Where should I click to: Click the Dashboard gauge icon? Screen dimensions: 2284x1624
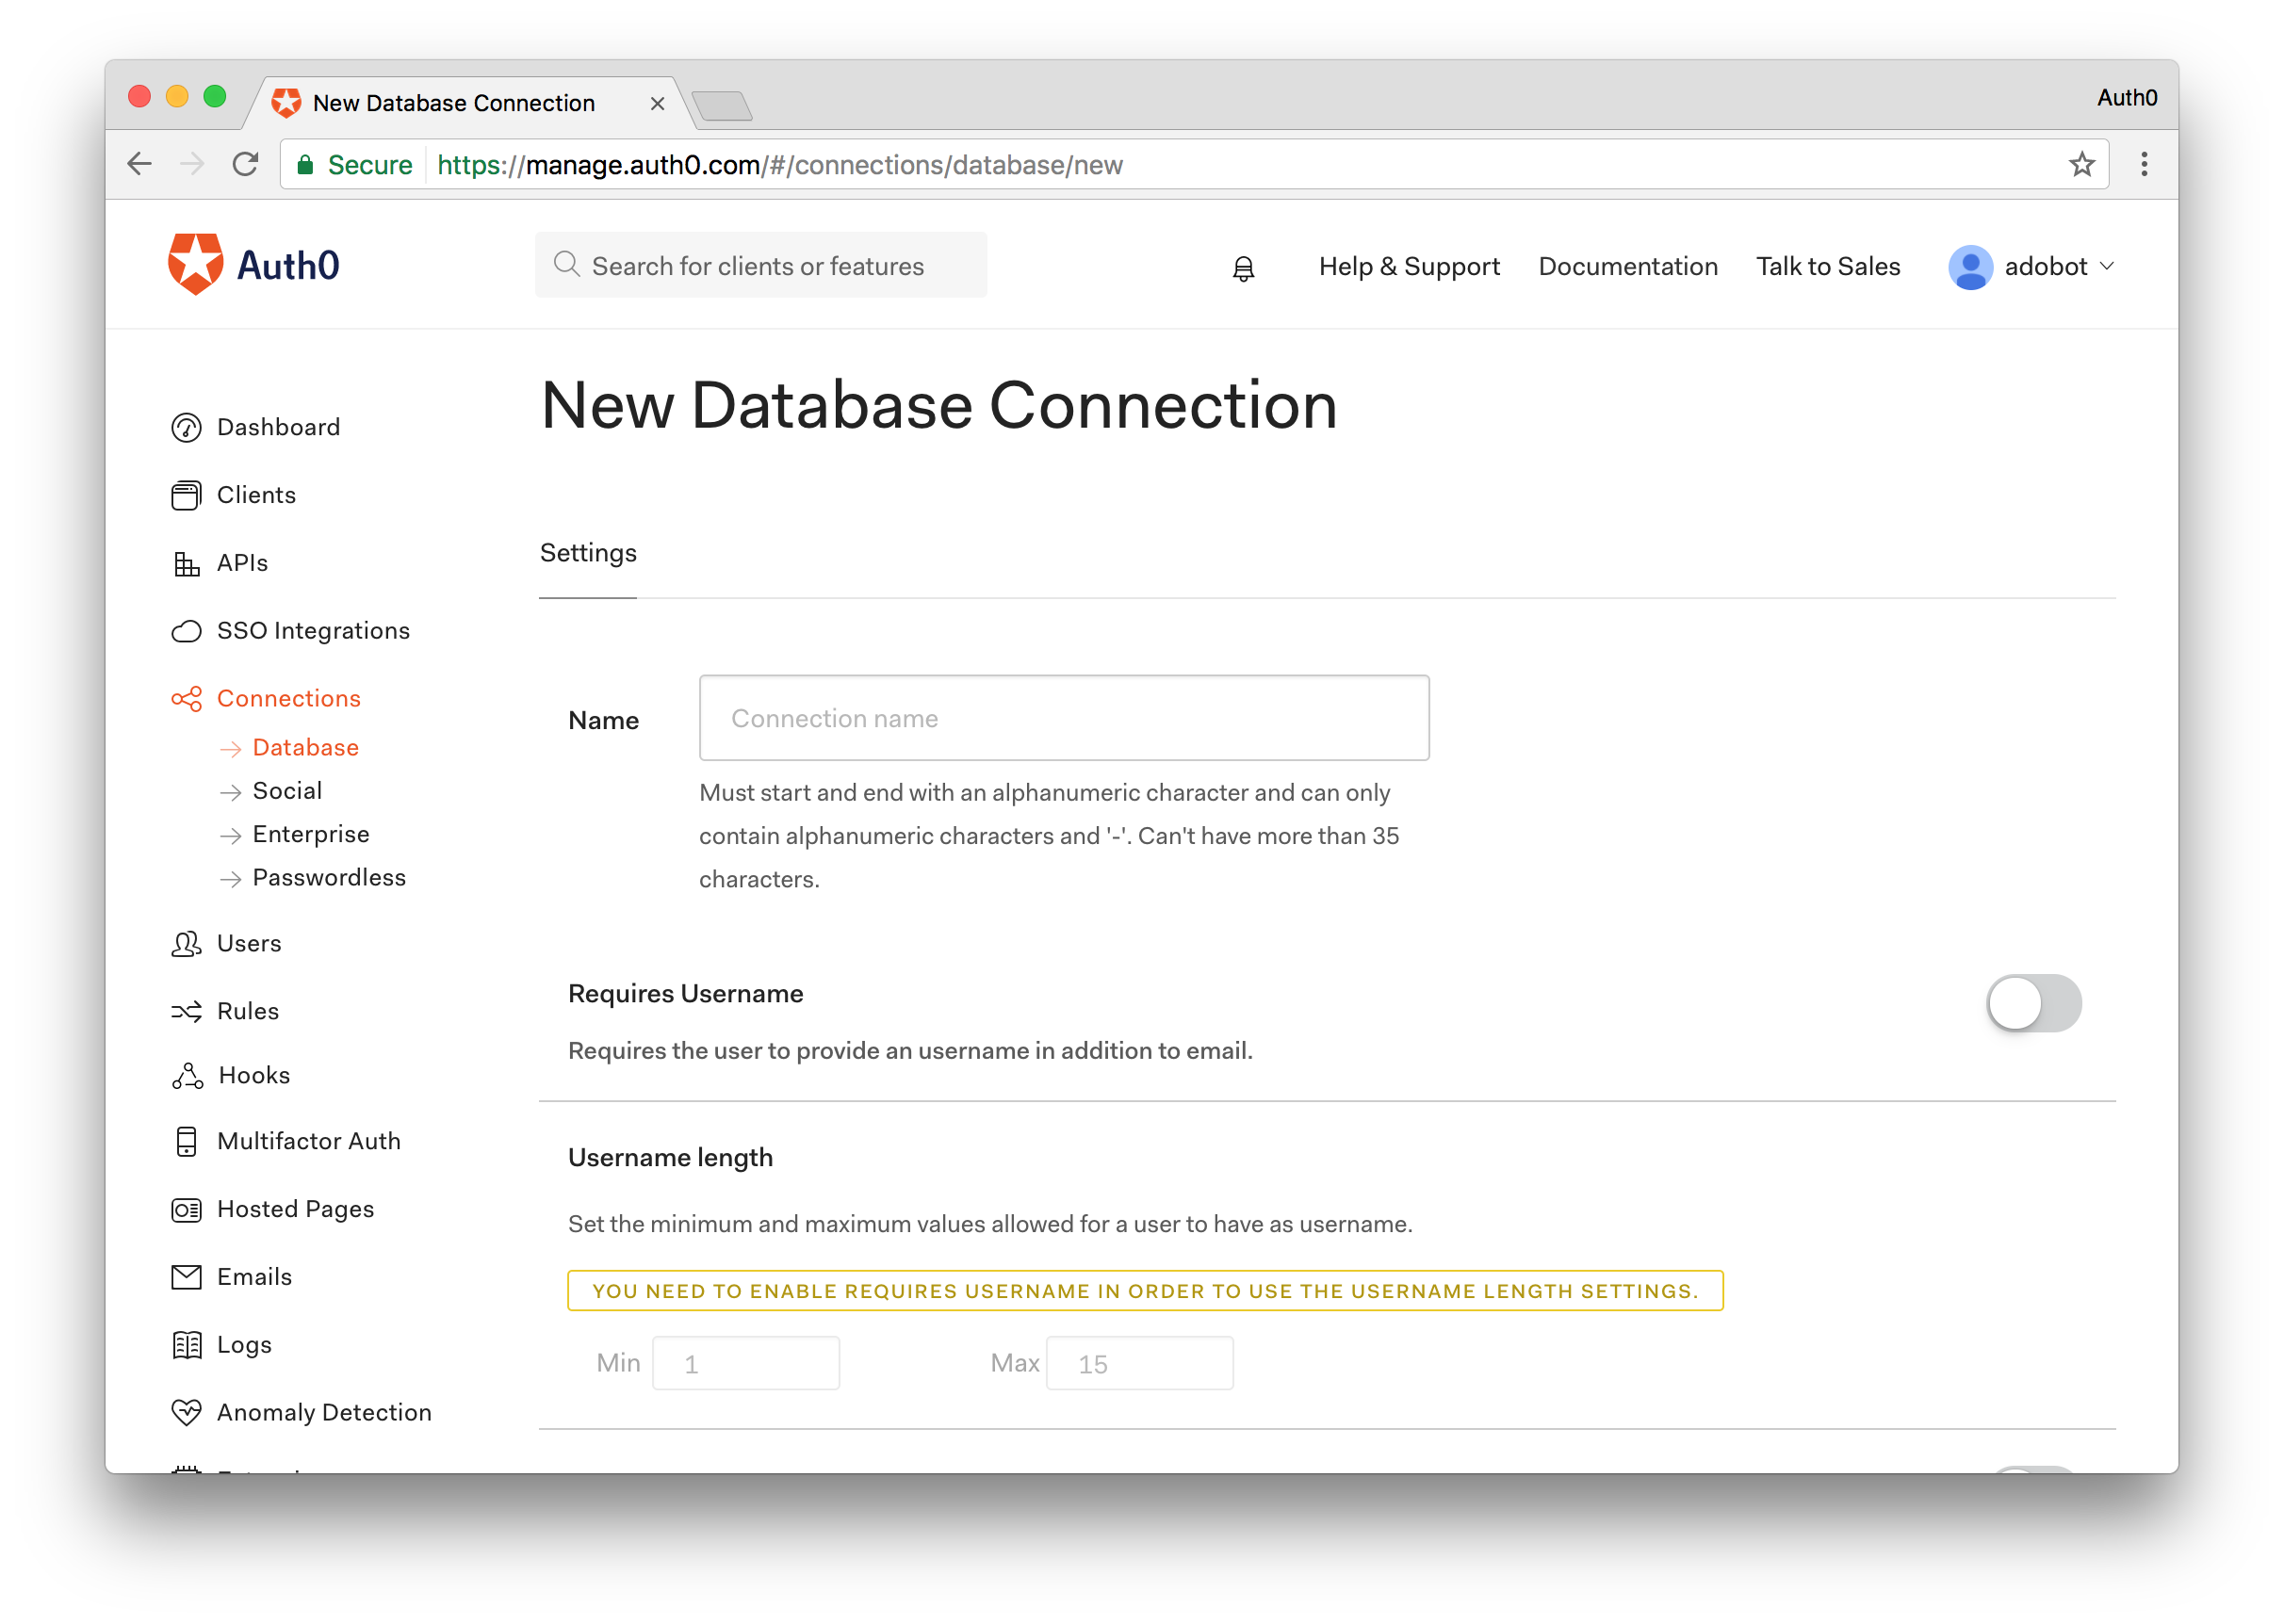point(186,428)
